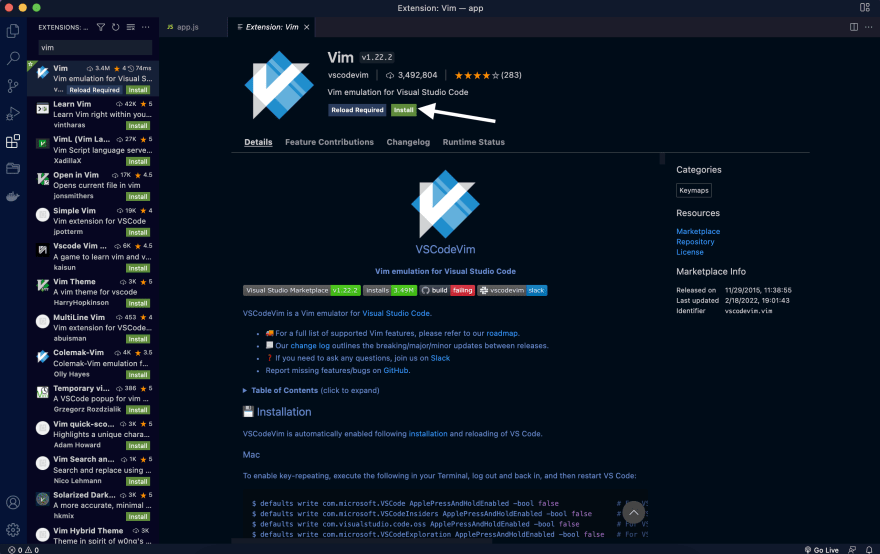This screenshot has height=554, width=880.
Task: Click the build failing badge
Action: pos(447,290)
